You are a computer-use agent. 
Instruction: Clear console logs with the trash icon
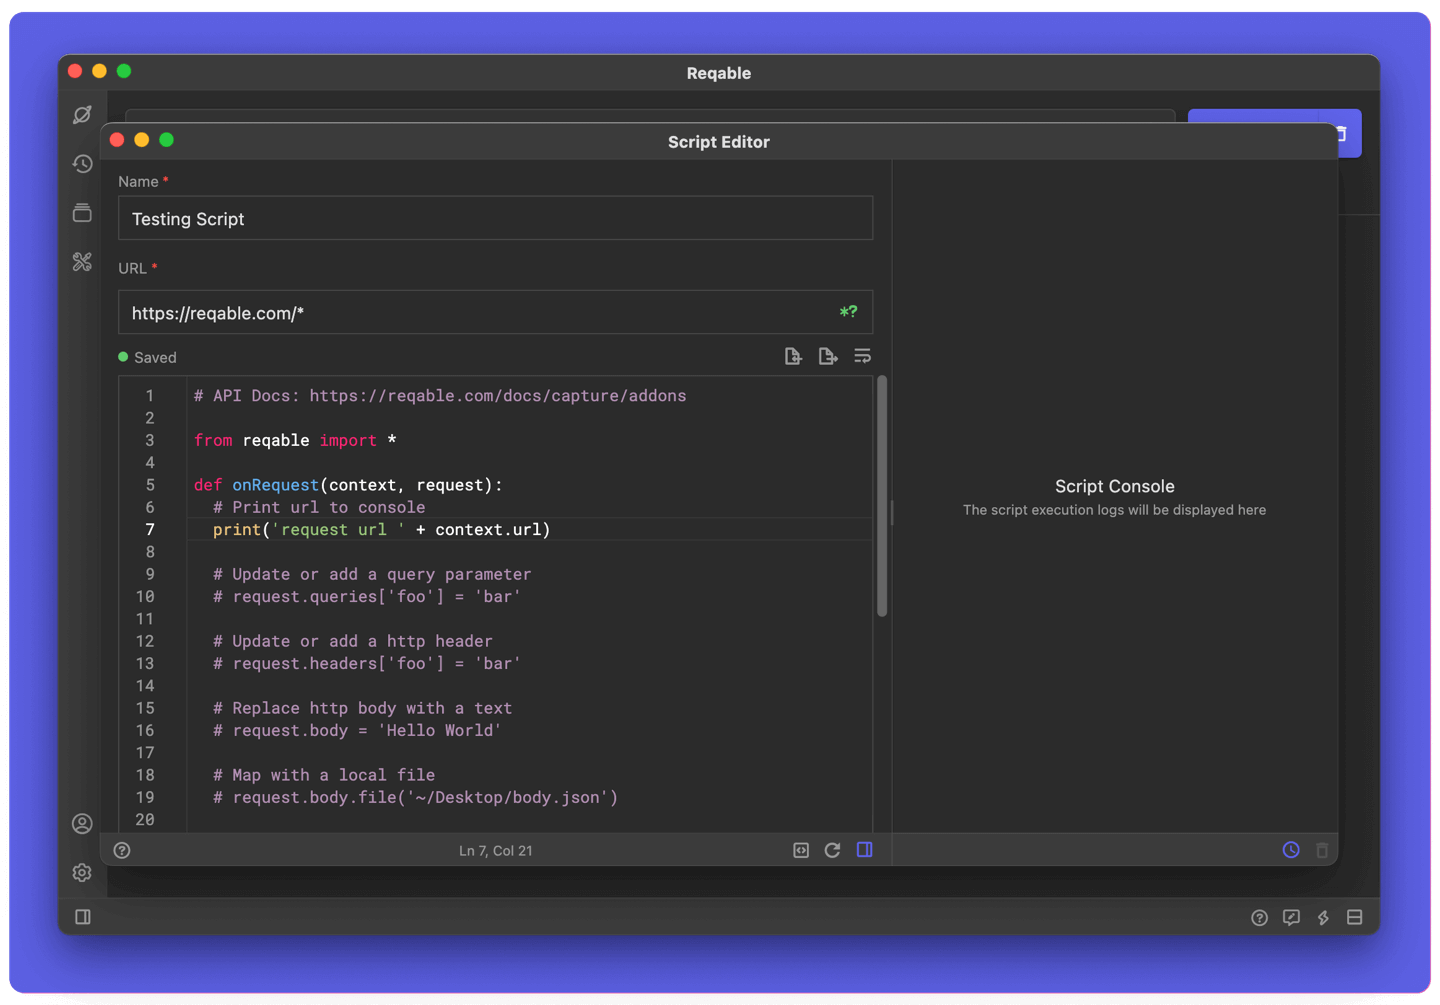[1322, 850]
